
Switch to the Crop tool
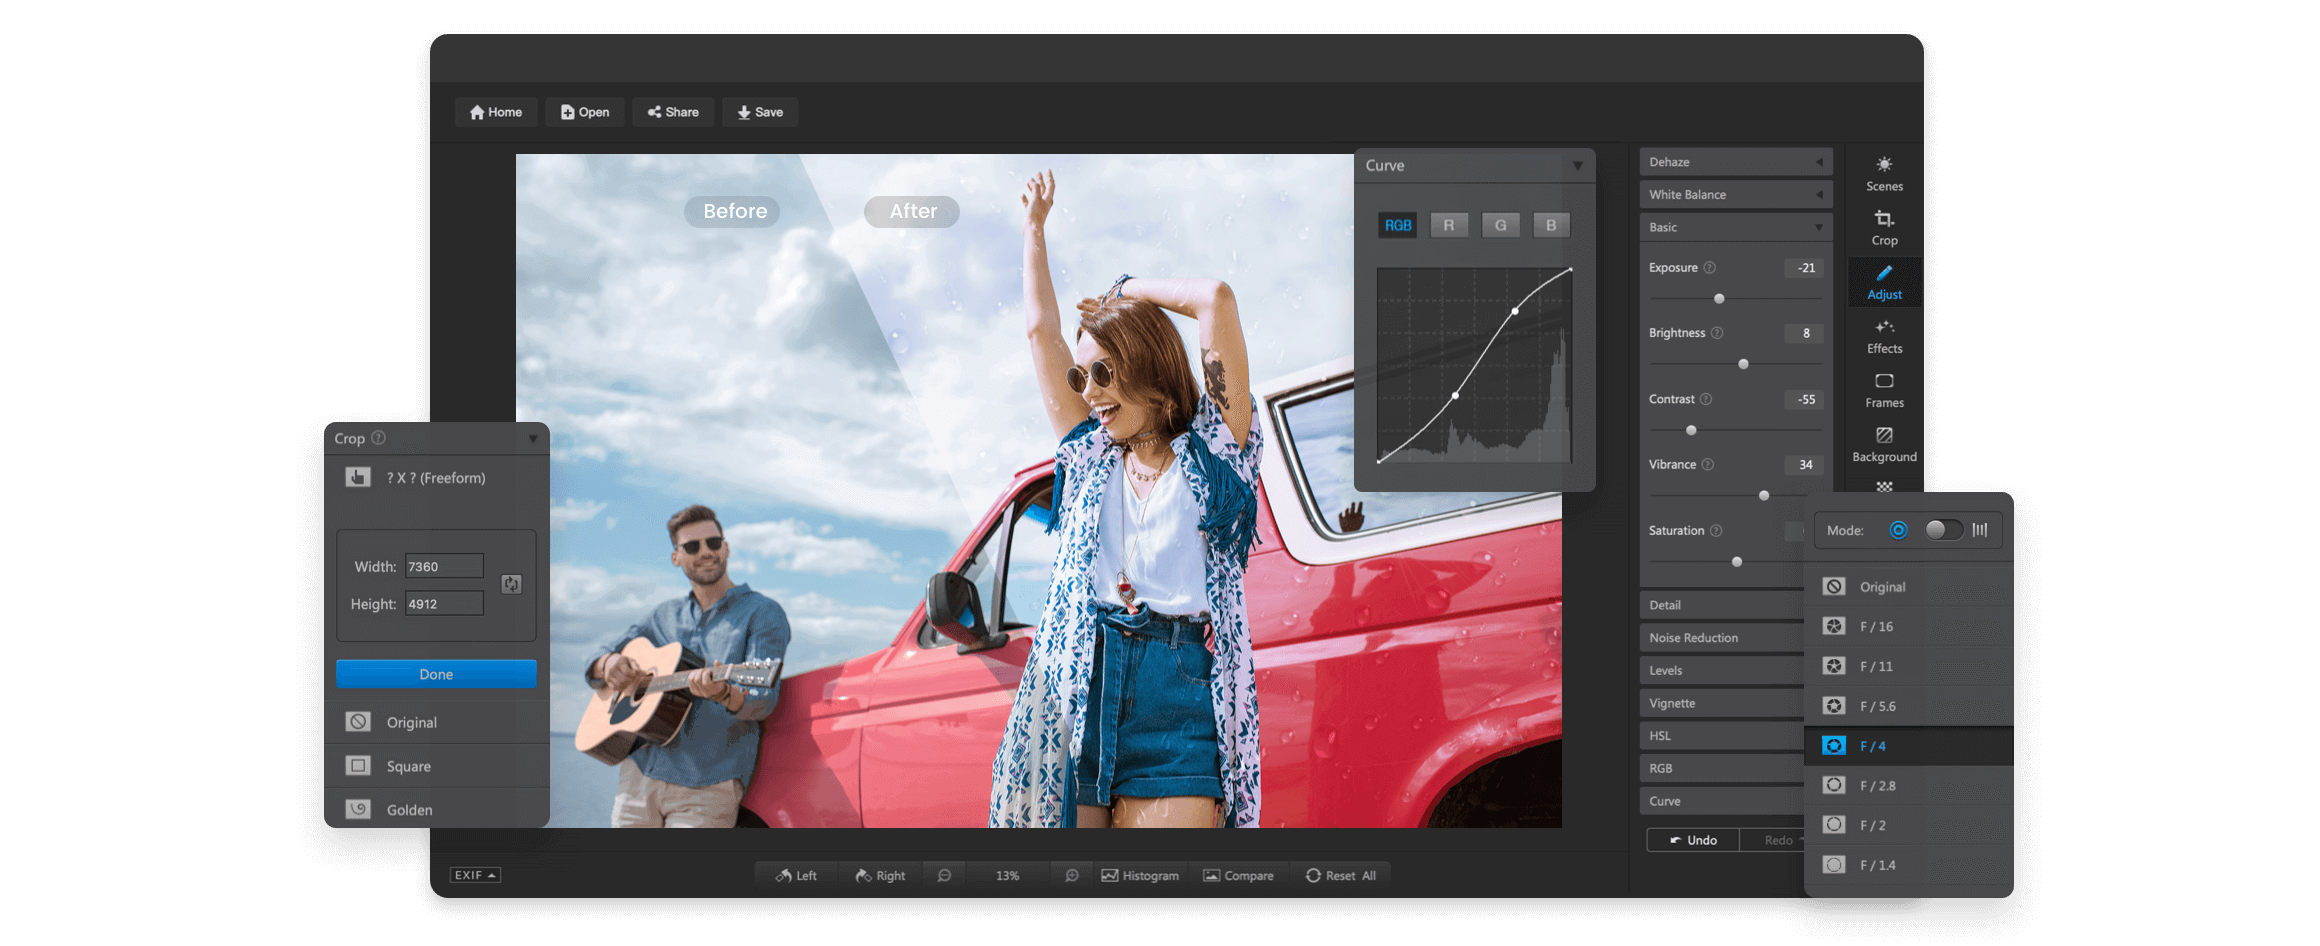tap(1883, 227)
